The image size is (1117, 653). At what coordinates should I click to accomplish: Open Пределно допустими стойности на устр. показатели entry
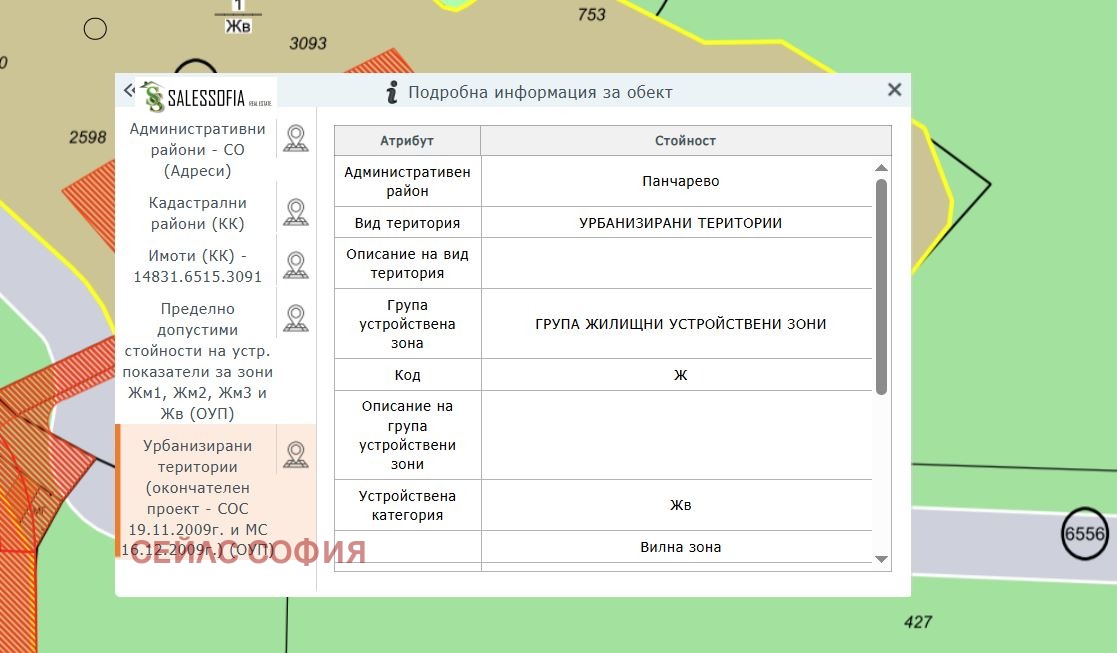(197, 361)
